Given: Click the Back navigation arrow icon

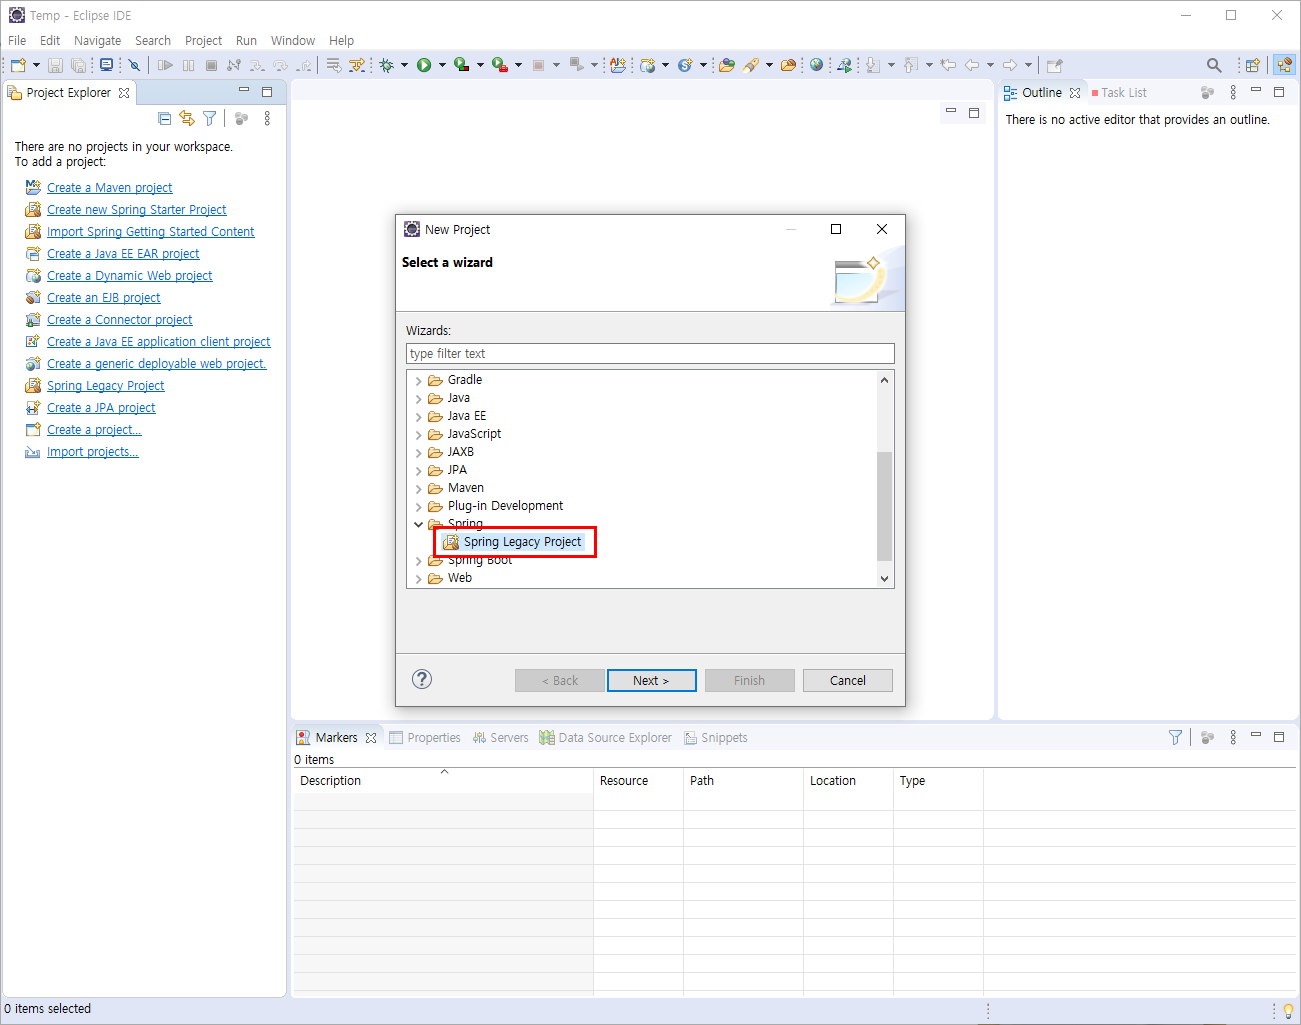Looking at the screenshot, I should 972,65.
